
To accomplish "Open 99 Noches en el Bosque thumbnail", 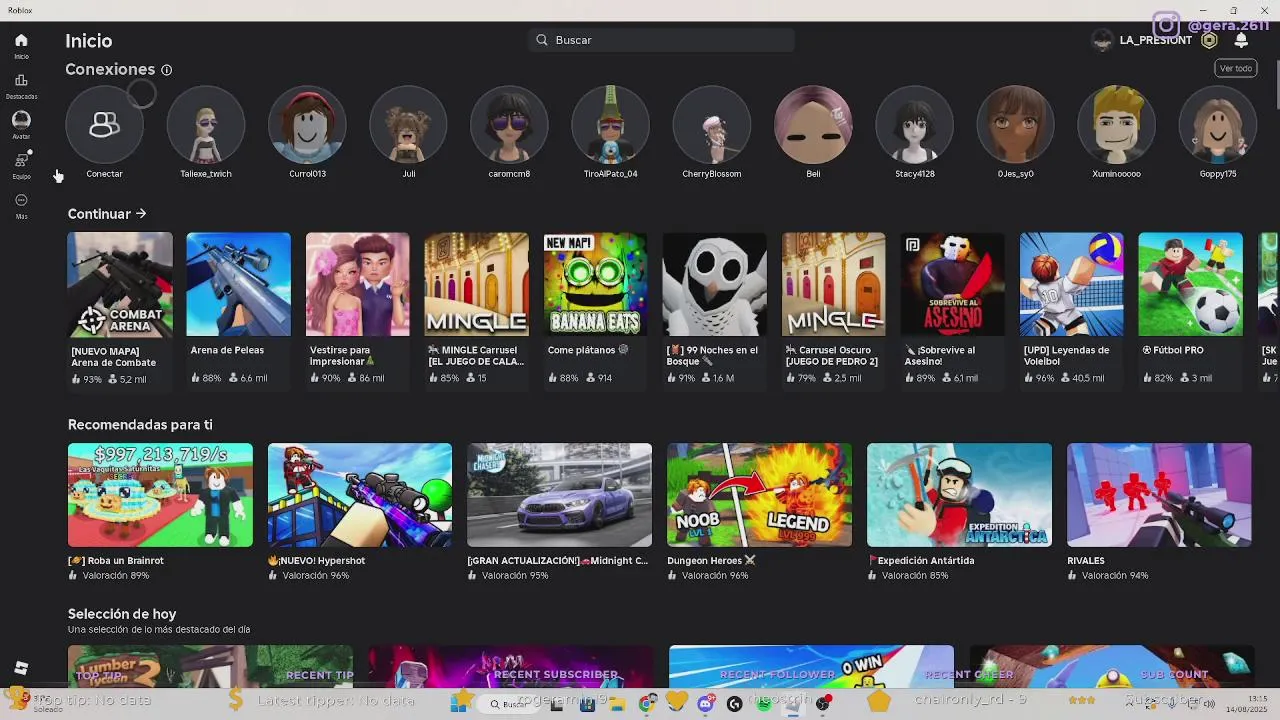I will pyautogui.click(x=715, y=284).
